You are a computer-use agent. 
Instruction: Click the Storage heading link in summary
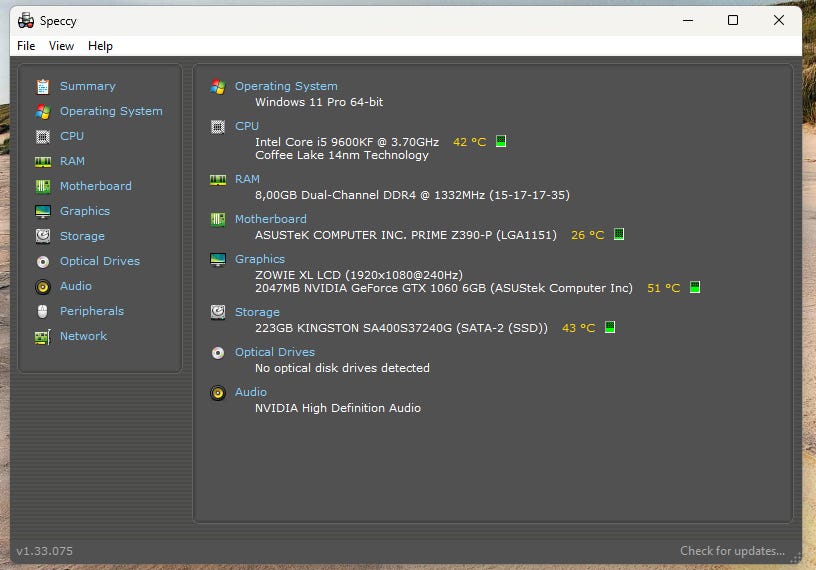[257, 312]
